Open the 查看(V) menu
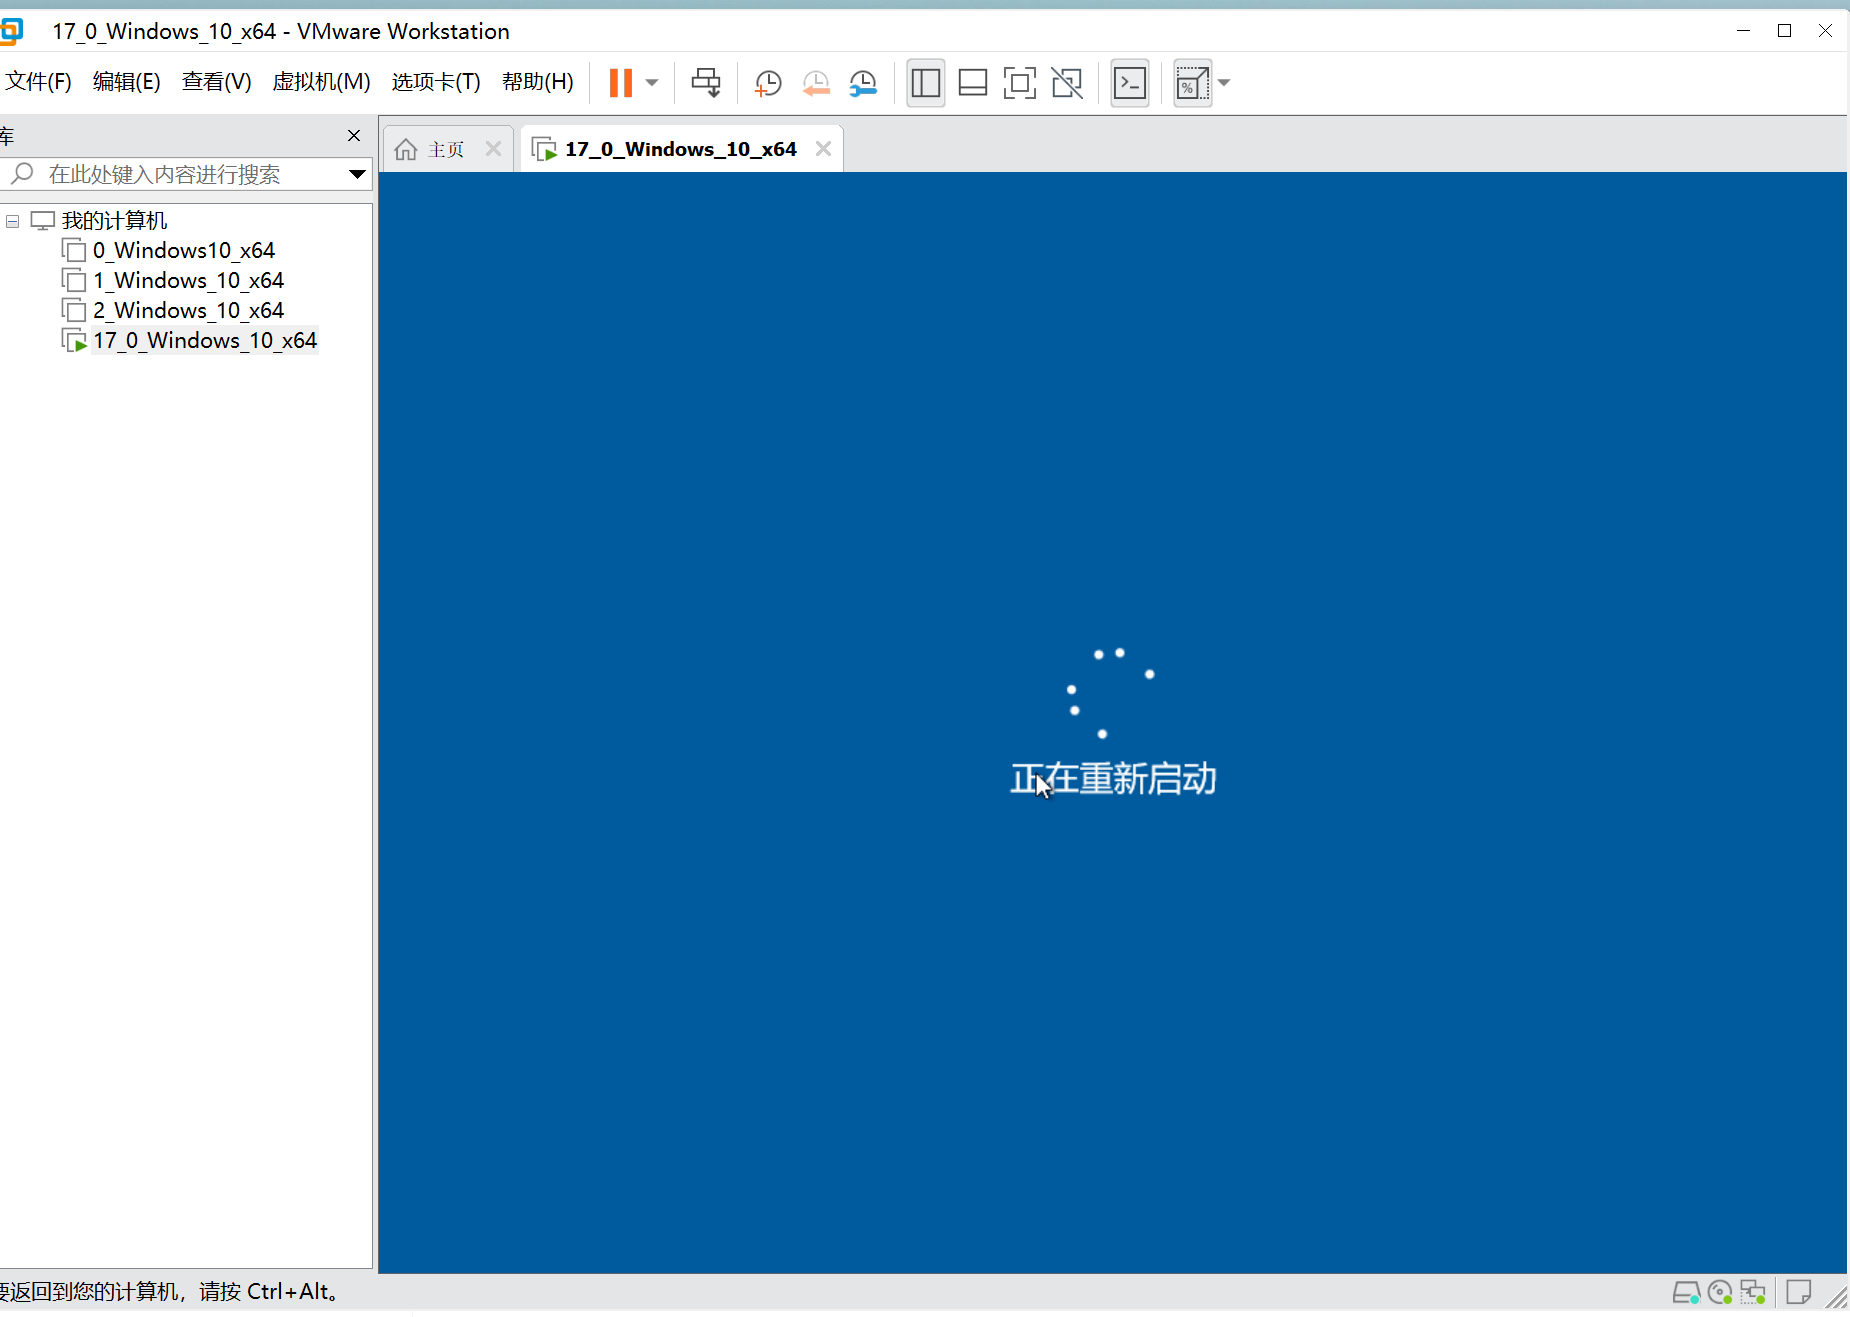The height and width of the screenshot is (1317, 1850). (x=216, y=81)
